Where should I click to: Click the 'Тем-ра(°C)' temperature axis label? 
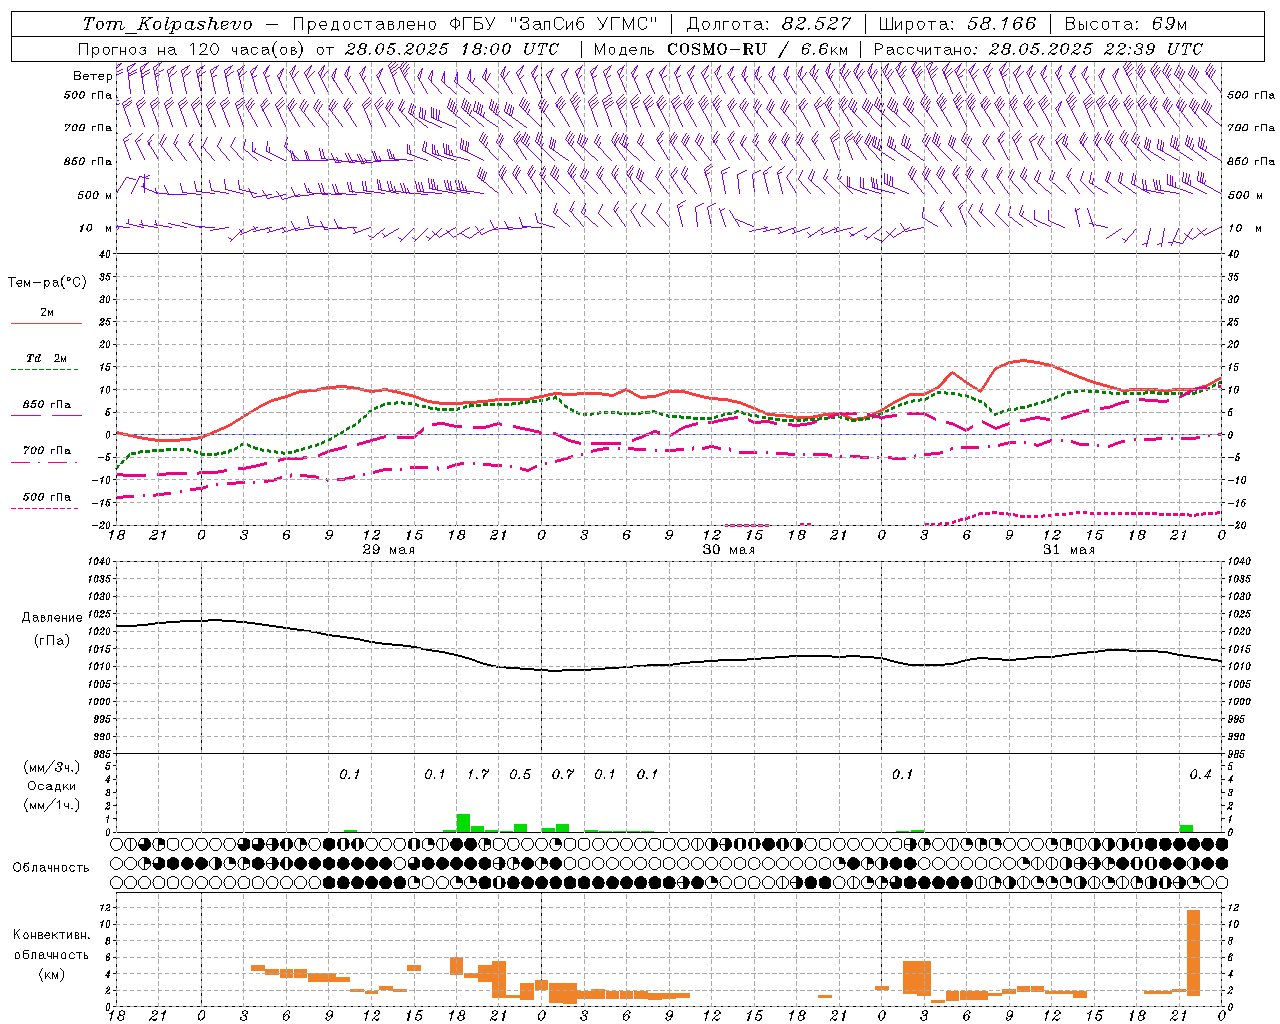click(47, 282)
